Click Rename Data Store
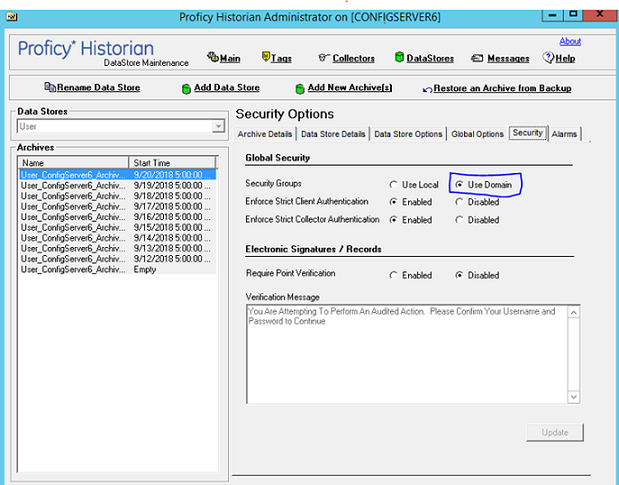This screenshot has height=485, width=619. (98, 87)
